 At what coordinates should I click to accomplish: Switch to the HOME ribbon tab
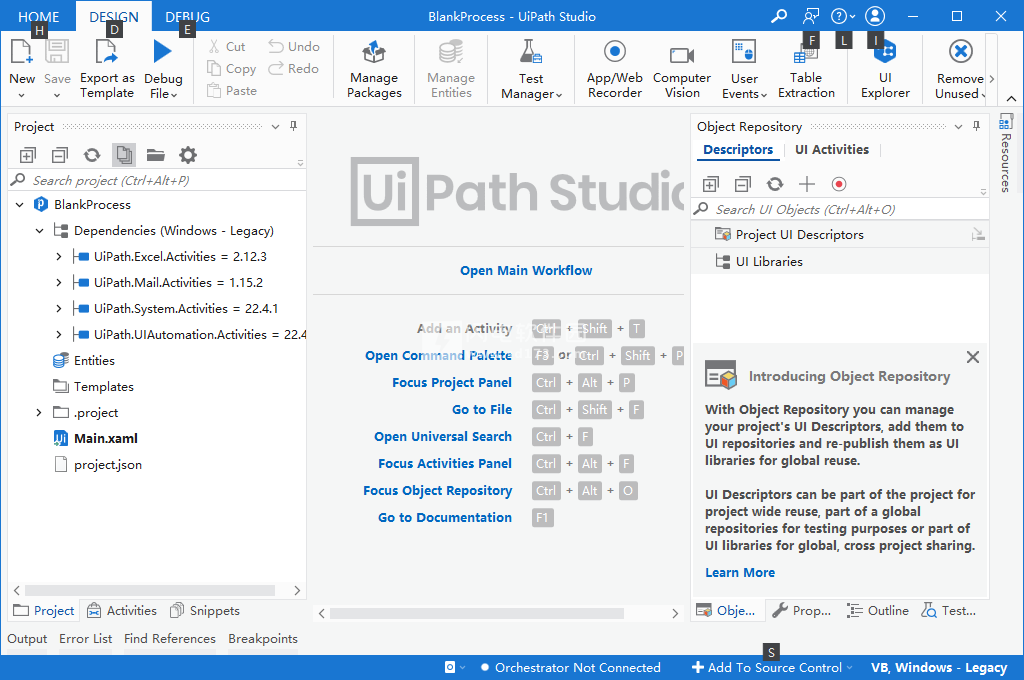39,16
